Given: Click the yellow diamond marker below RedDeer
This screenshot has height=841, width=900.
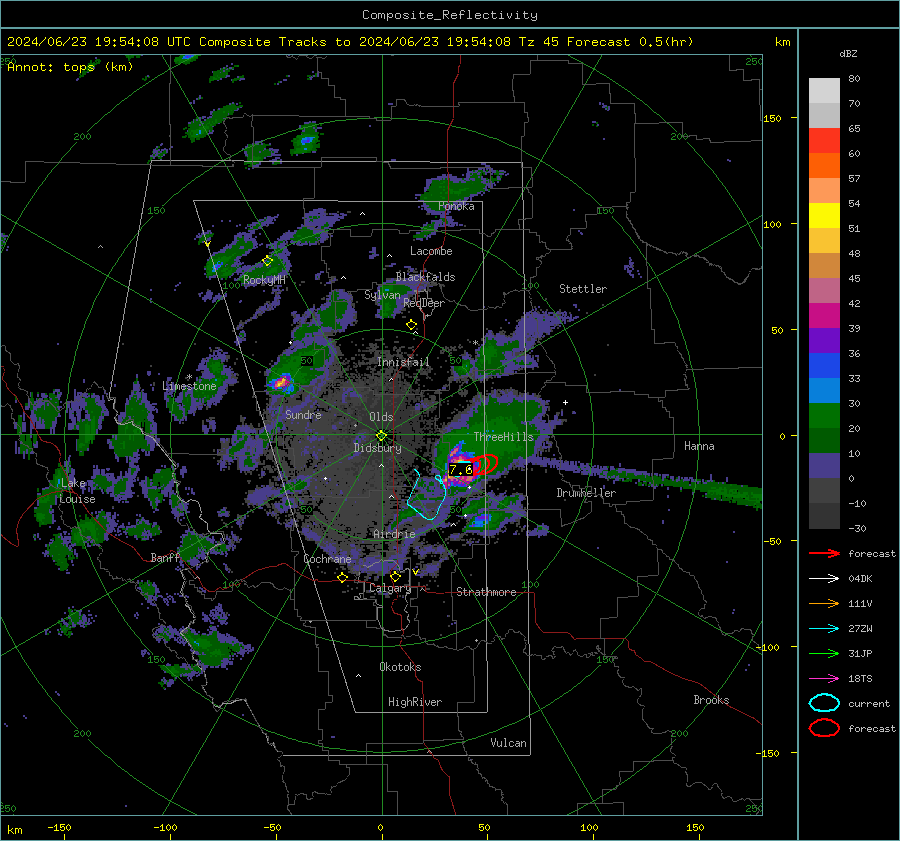Looking at the screenshot, I should coord(412,325).
